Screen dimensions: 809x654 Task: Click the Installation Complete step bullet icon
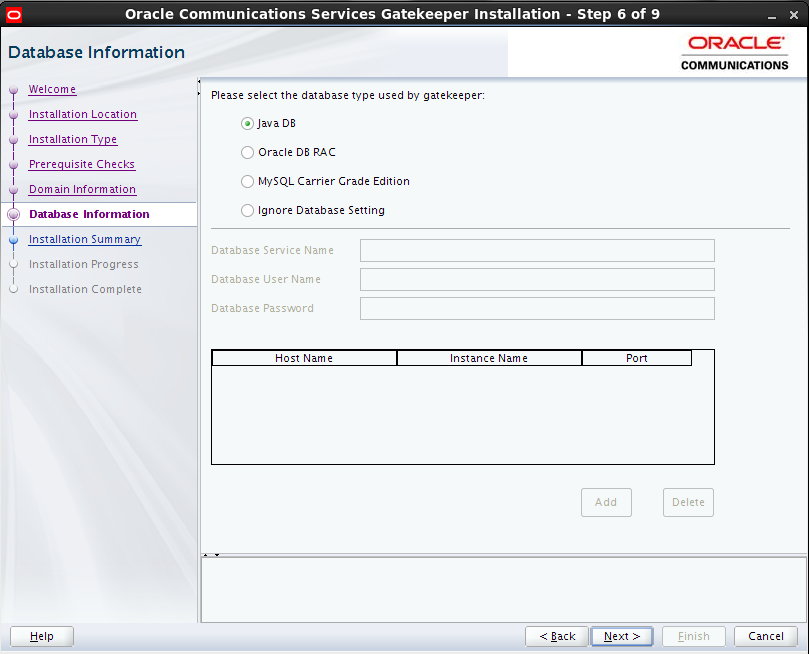coord(14,289)
